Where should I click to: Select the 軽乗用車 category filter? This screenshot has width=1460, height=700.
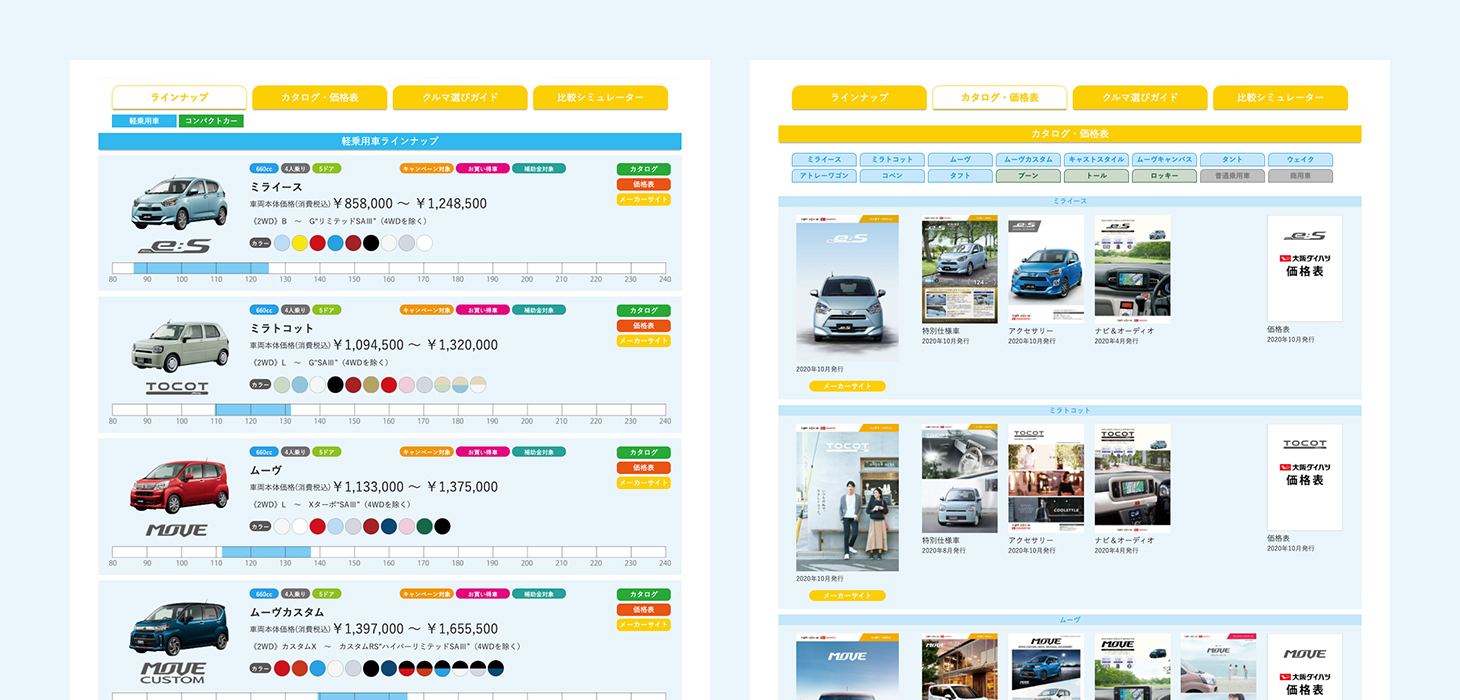144,121
